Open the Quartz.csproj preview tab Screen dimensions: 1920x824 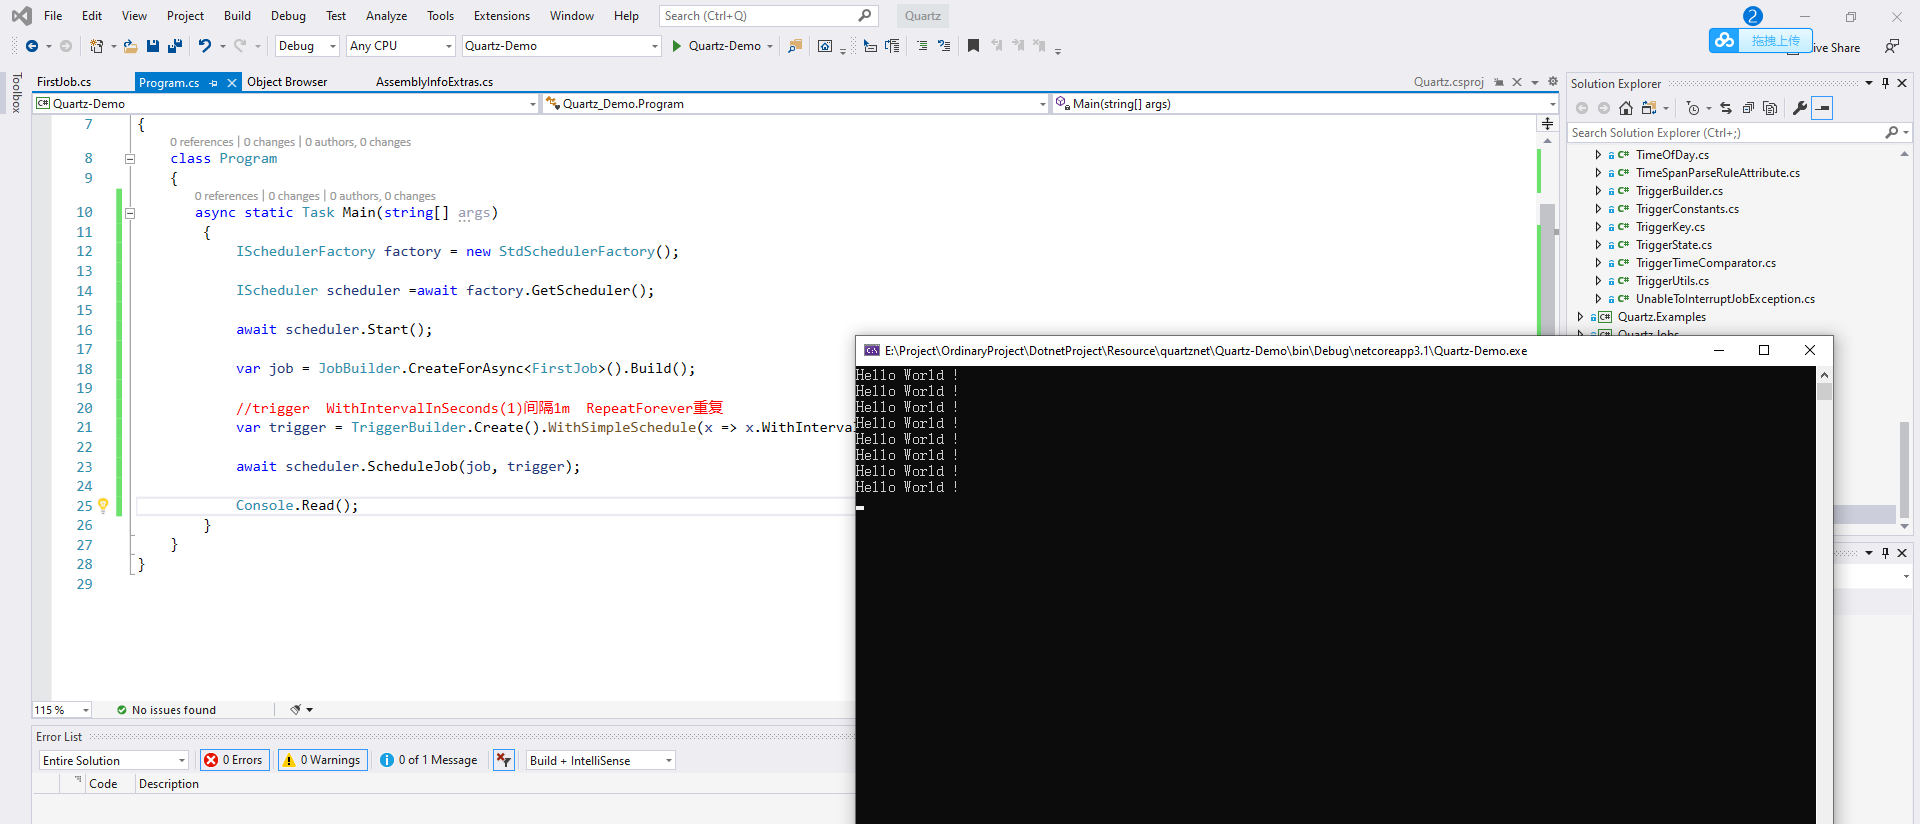tap(1448, 82)
